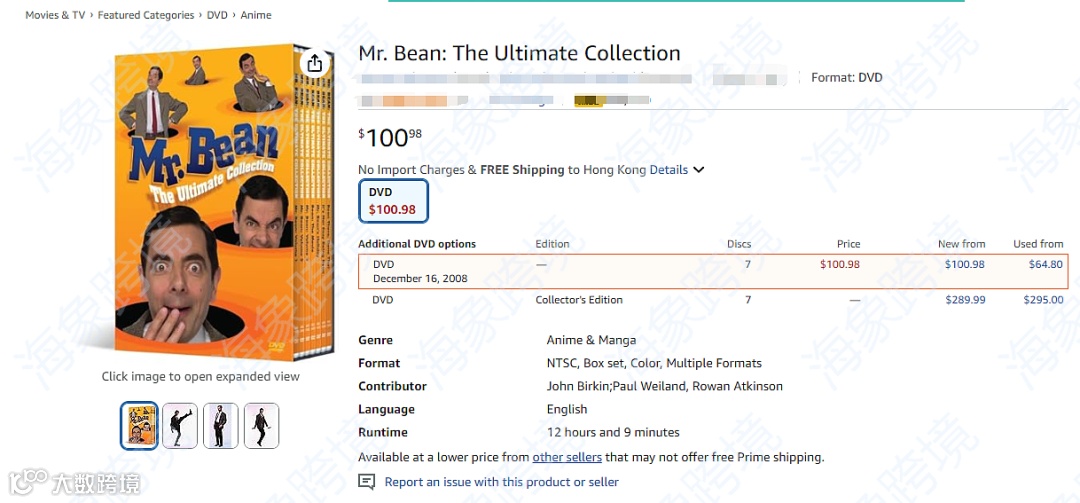The height and width of the screenshot is (503, 1080).
Task: Report an issue with this product
Action: pyautogui.click(x=501, y=482)
